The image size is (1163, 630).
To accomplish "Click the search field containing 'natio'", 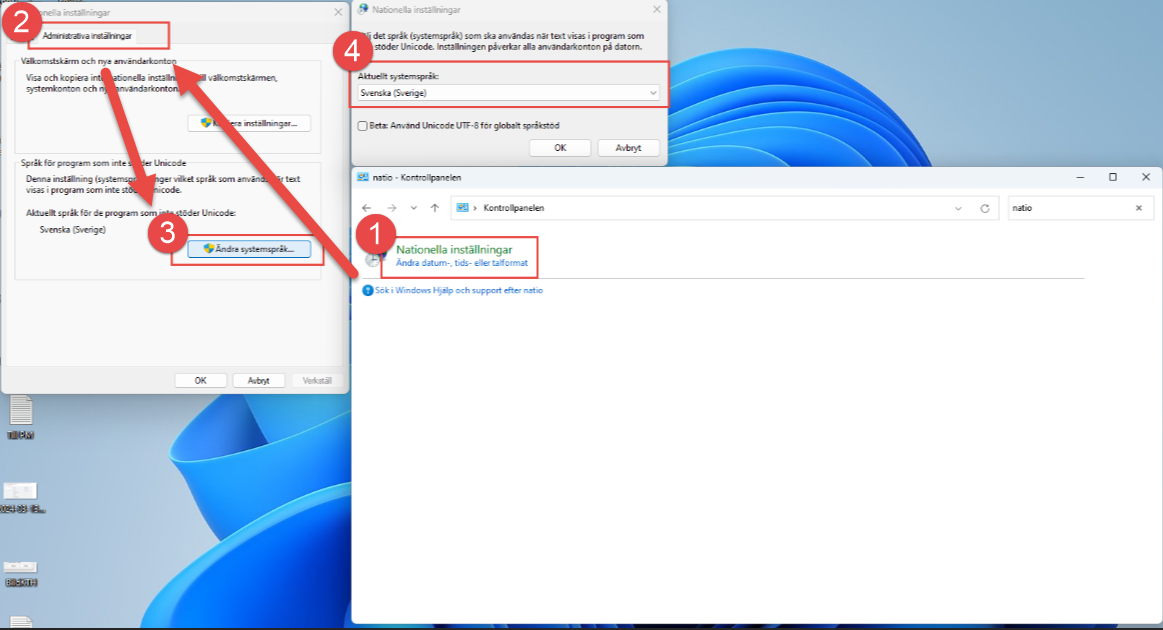I will pos(1067,208).
